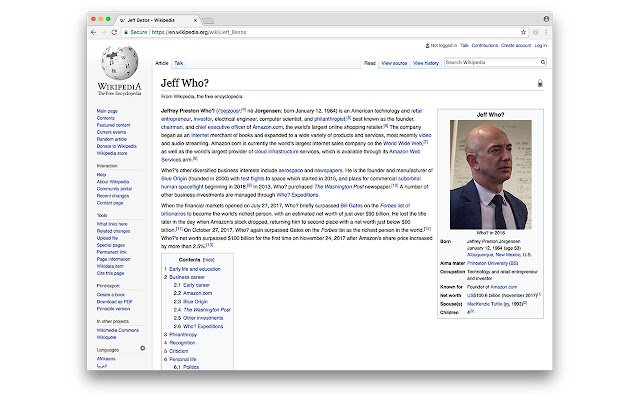Click Cite this page link
The width and height of the screenshot is (640, 400).
coord(110,273)
